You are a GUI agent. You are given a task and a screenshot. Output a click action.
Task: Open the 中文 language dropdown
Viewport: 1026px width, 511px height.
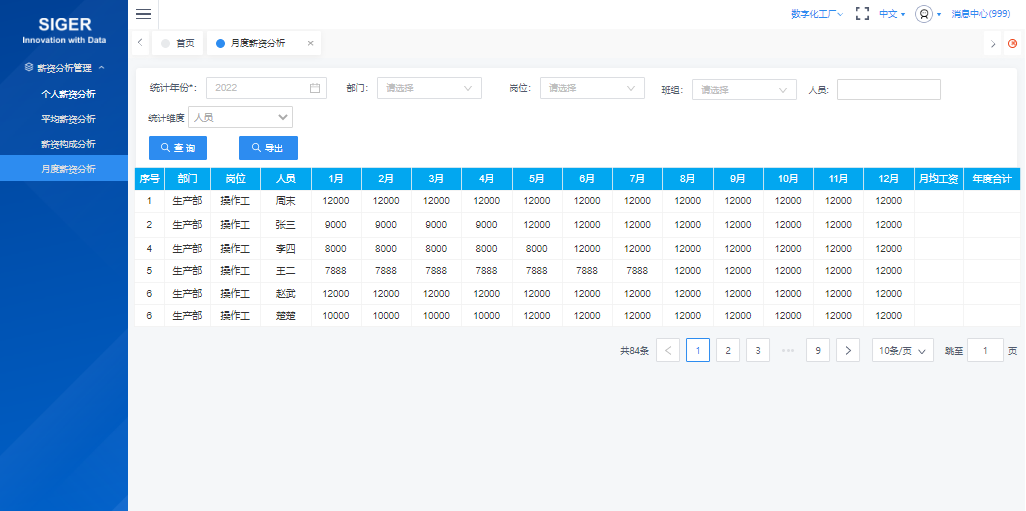click(892, 14)
